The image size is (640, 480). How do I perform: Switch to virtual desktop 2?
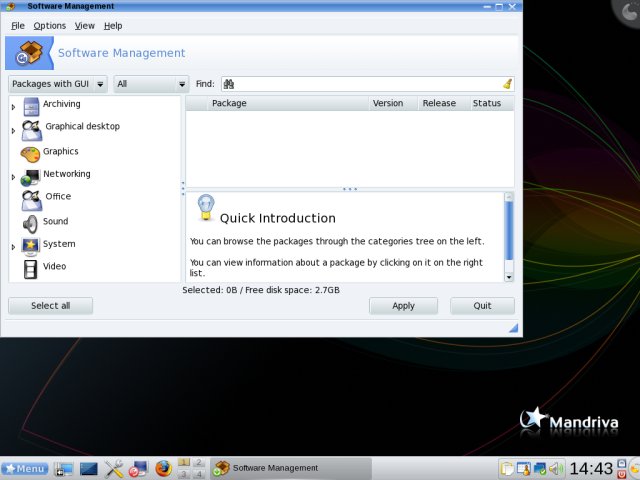pyautogui.click(x=199, y=462)
